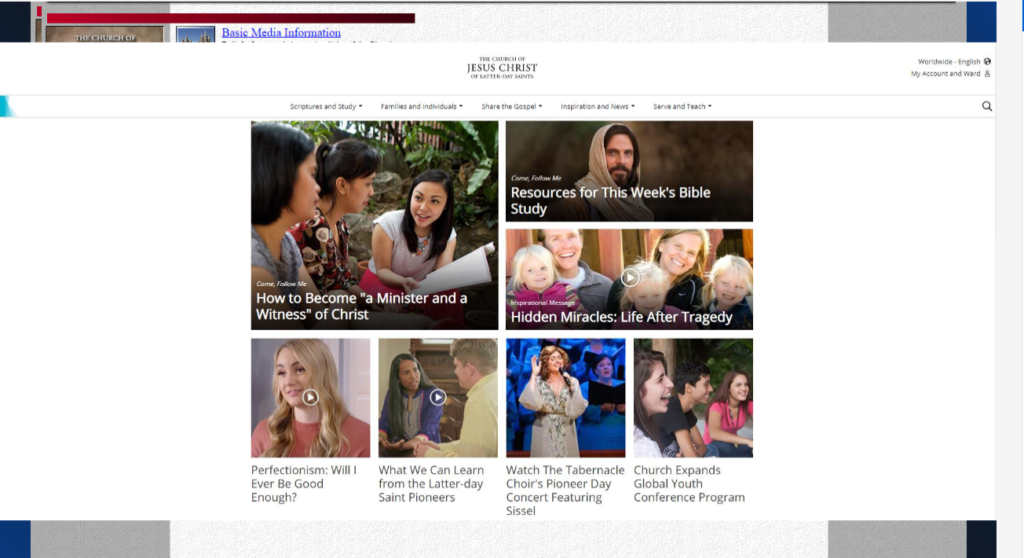1024x558 pixels.
Task: Play the Latter-day Saint Pioneers video
Action: 437,397
